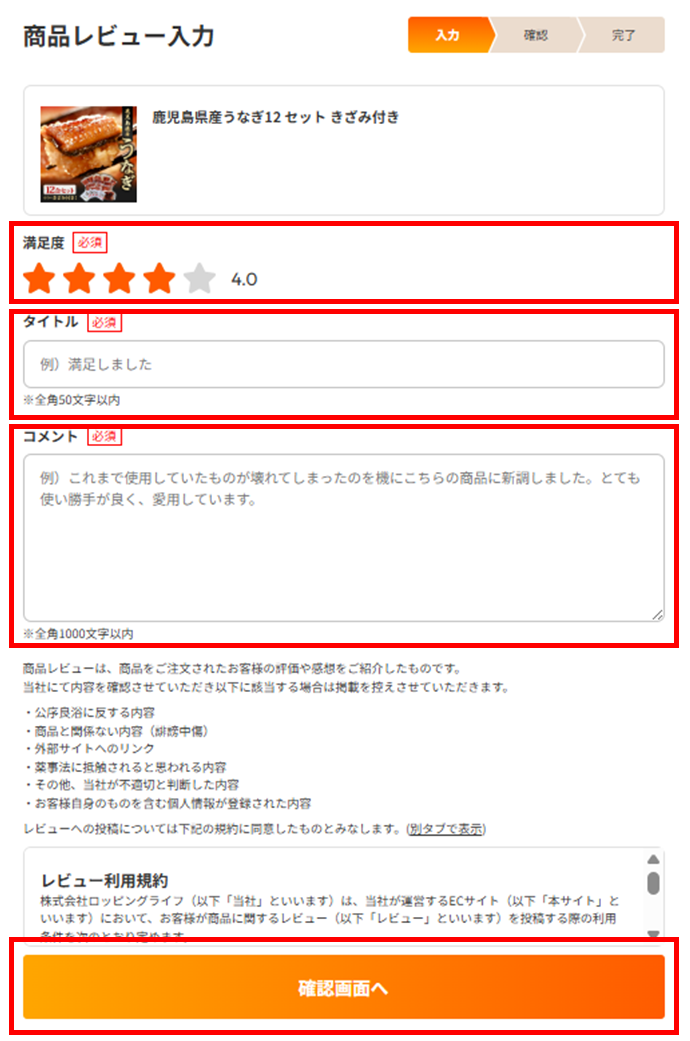690x1041 pixels.
Task: Click the up arrow of terms scrollbar
Action: point(653,859)
